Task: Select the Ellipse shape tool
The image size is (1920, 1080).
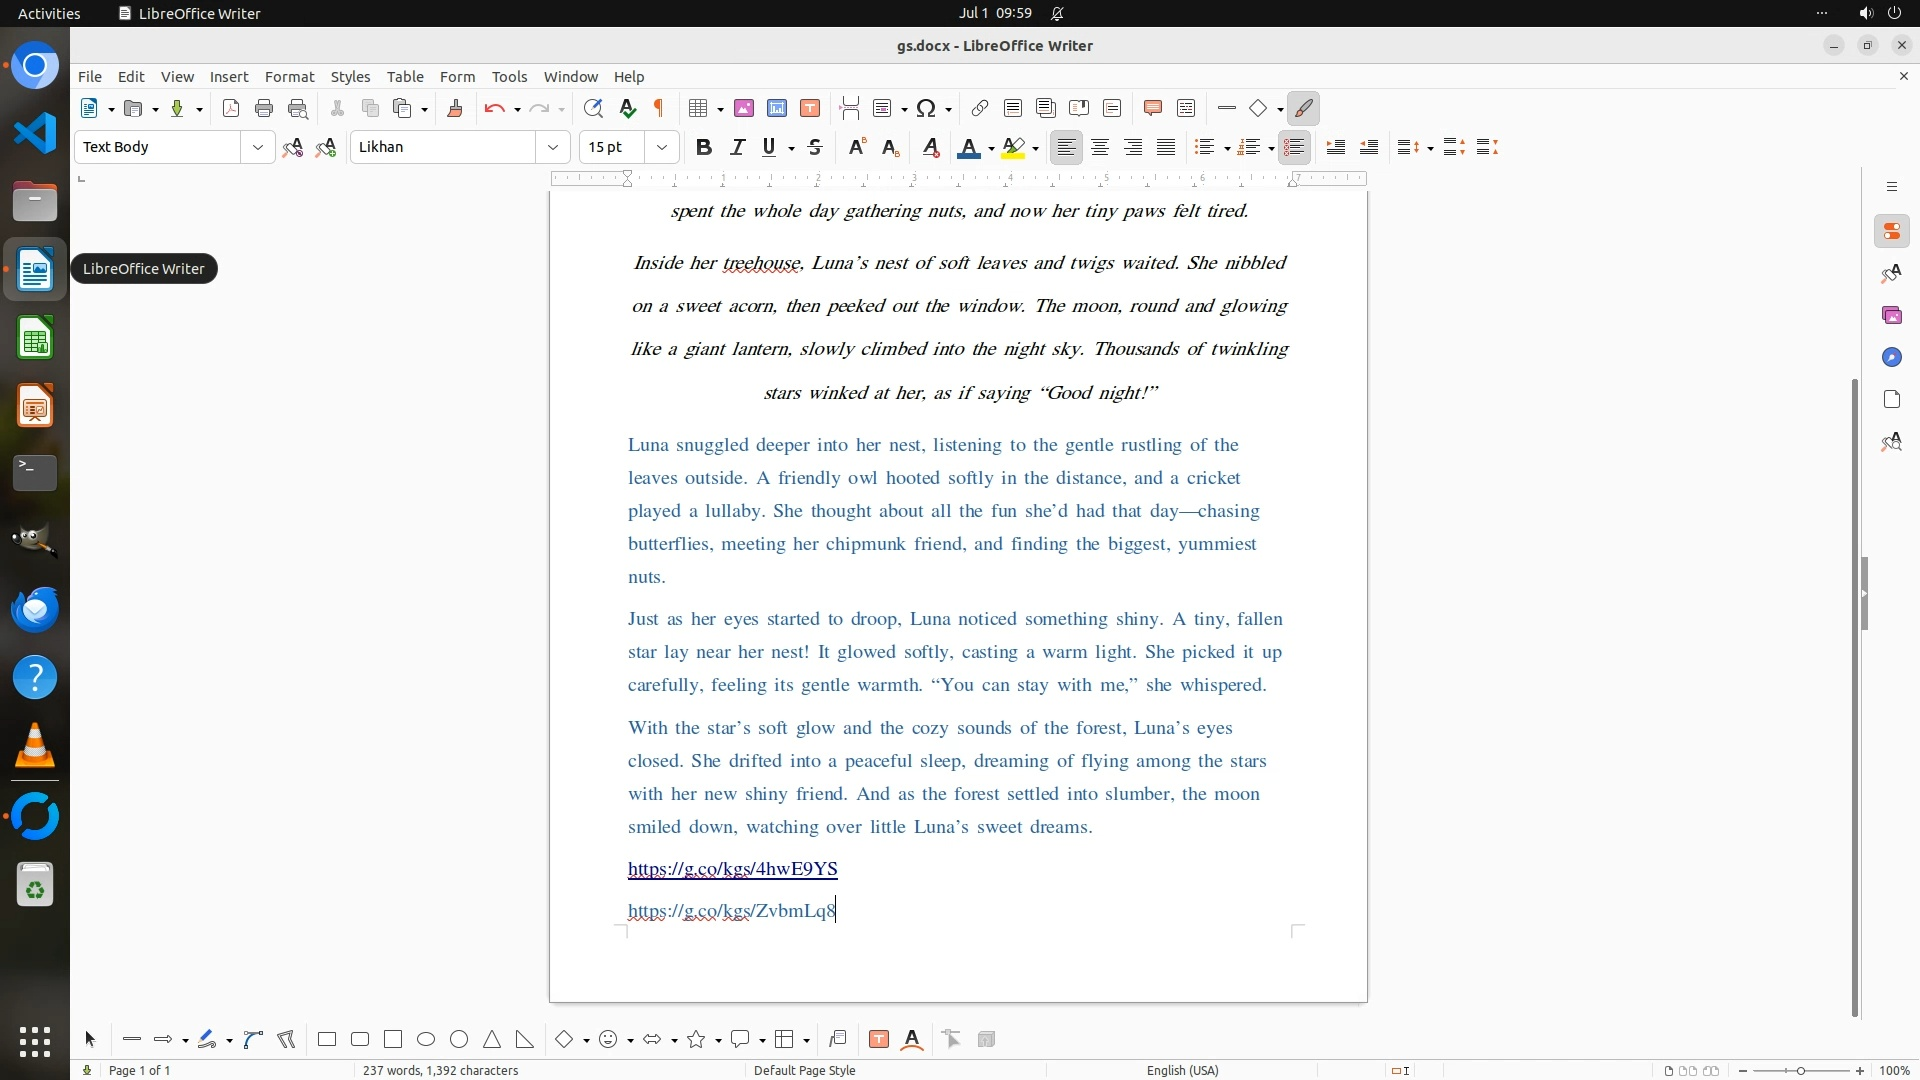Action: [426, 1039]
